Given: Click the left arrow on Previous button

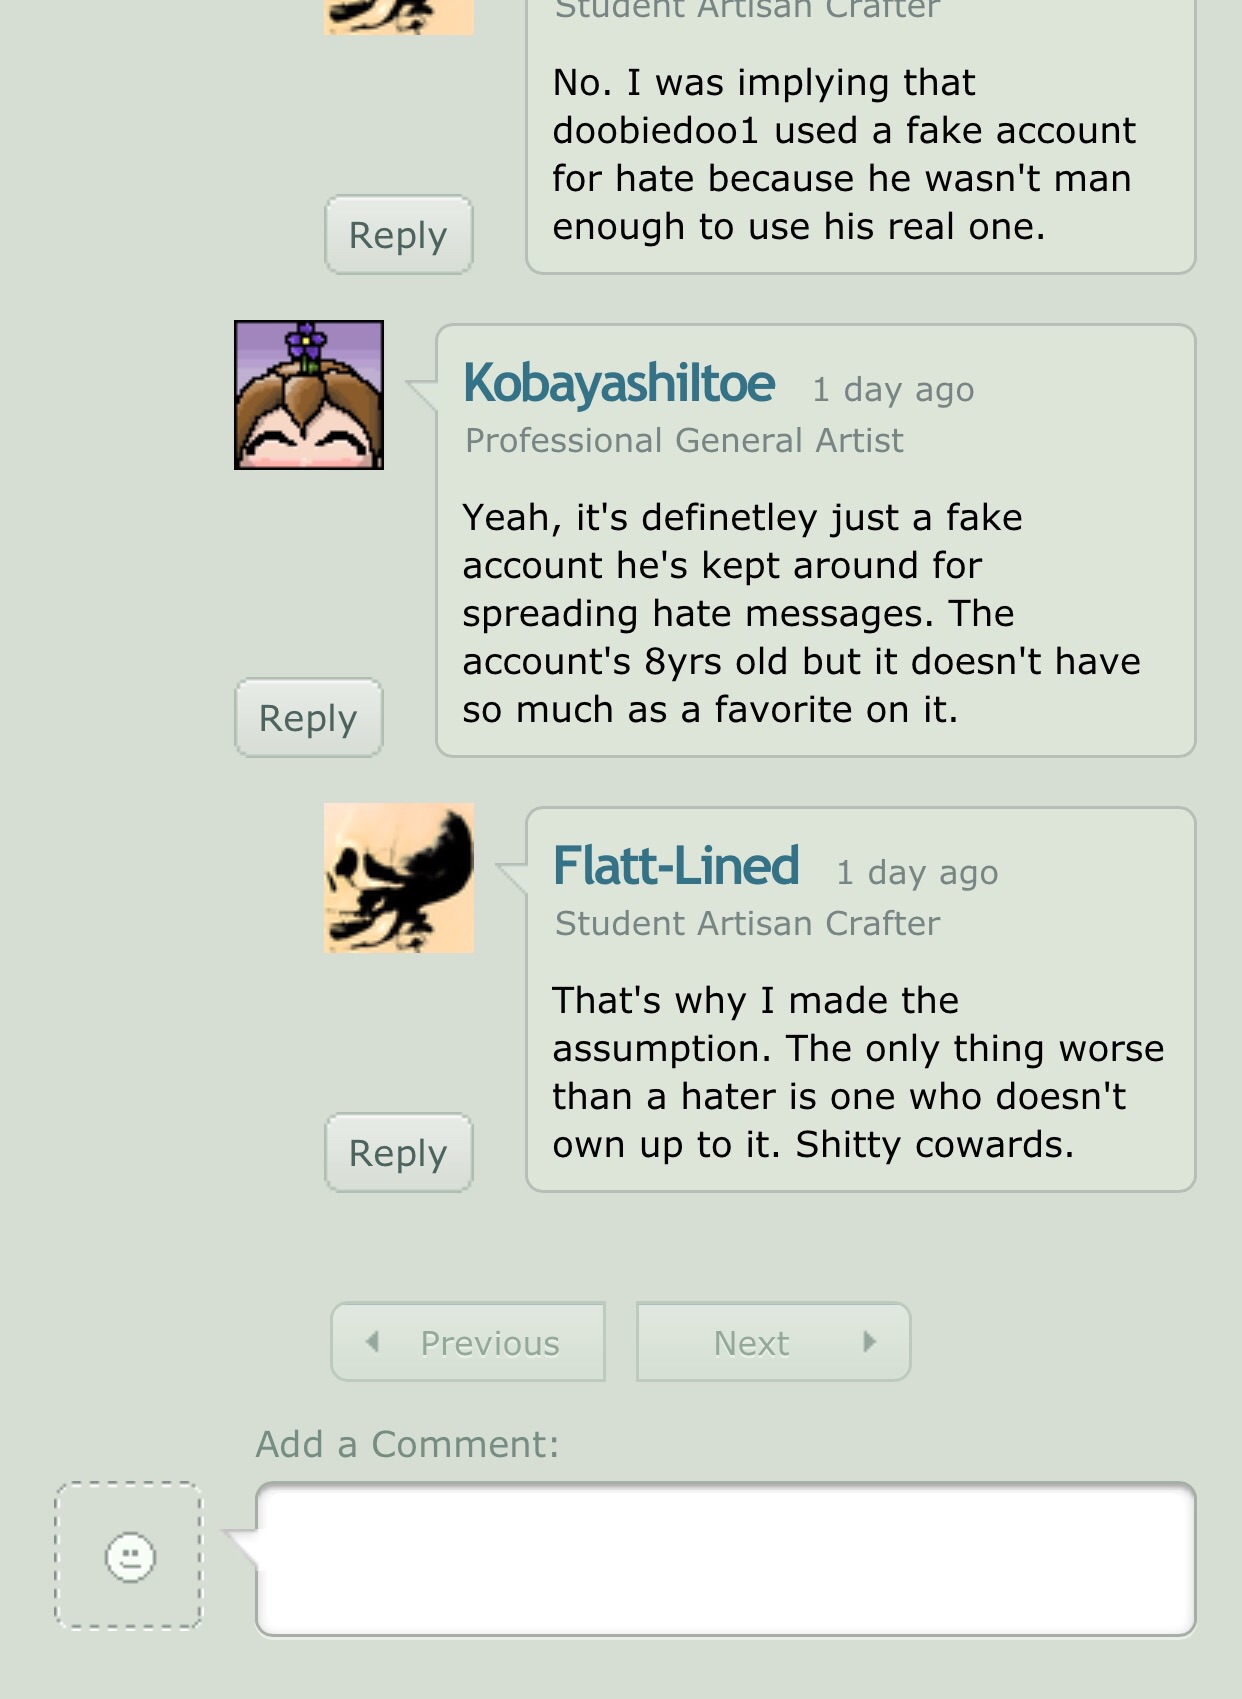Looking at the screenshot, I should click(373, 1341).
